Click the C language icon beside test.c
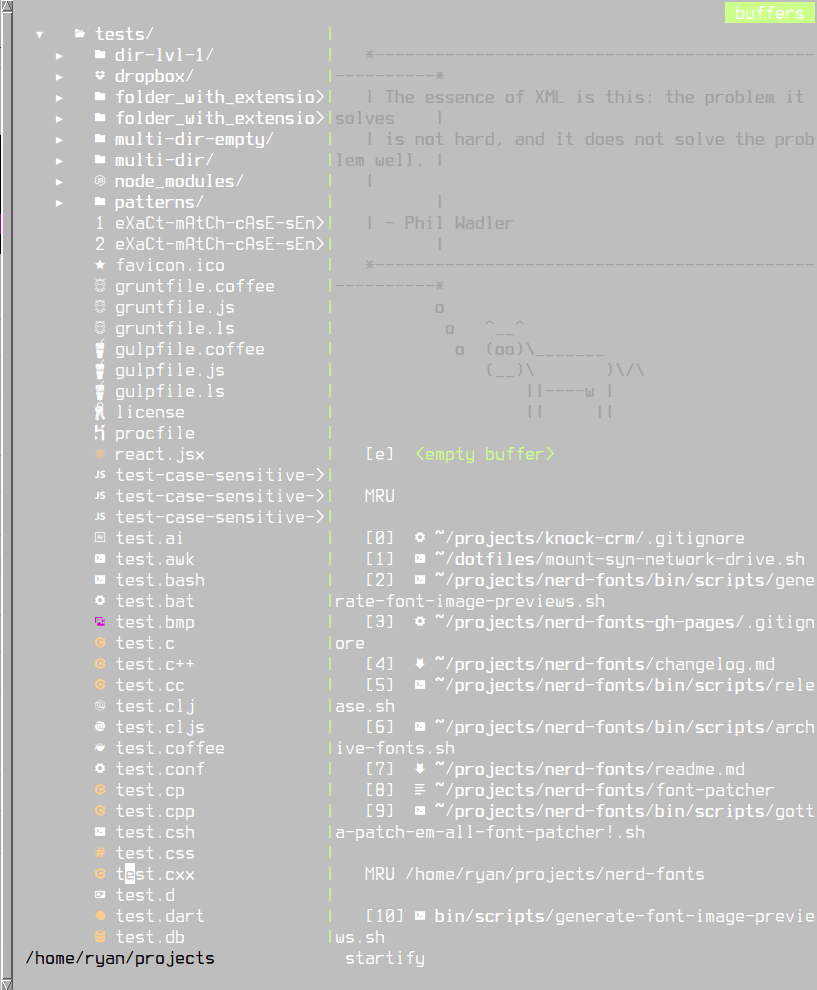The width and height of the screenshot is (817, 990). tap(100, 643)
